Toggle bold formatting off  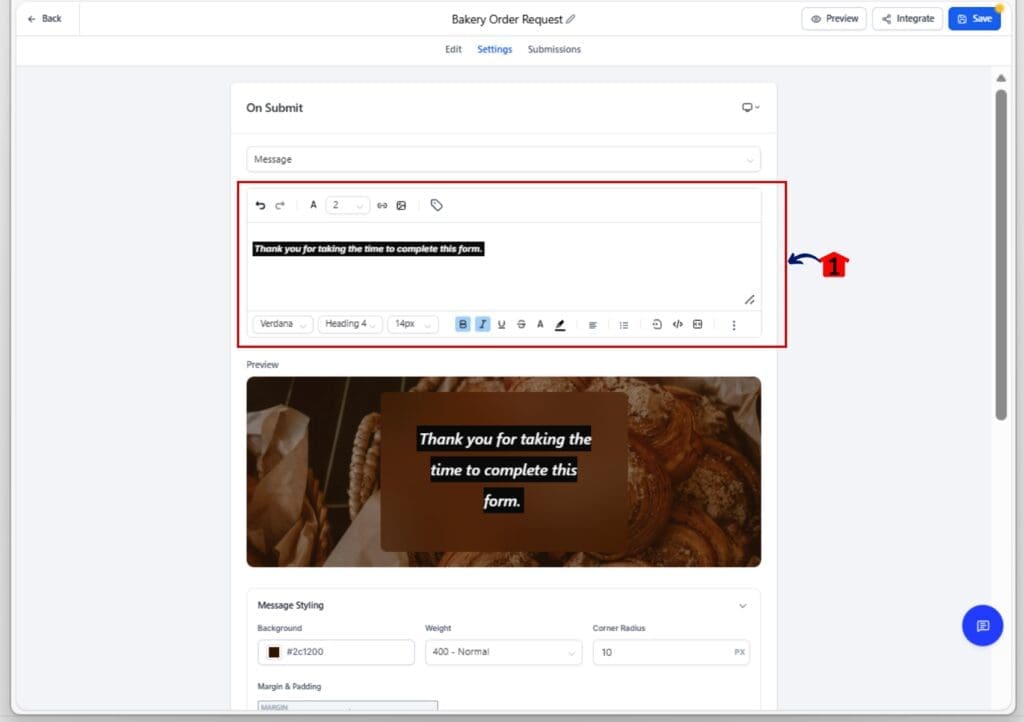462,324
